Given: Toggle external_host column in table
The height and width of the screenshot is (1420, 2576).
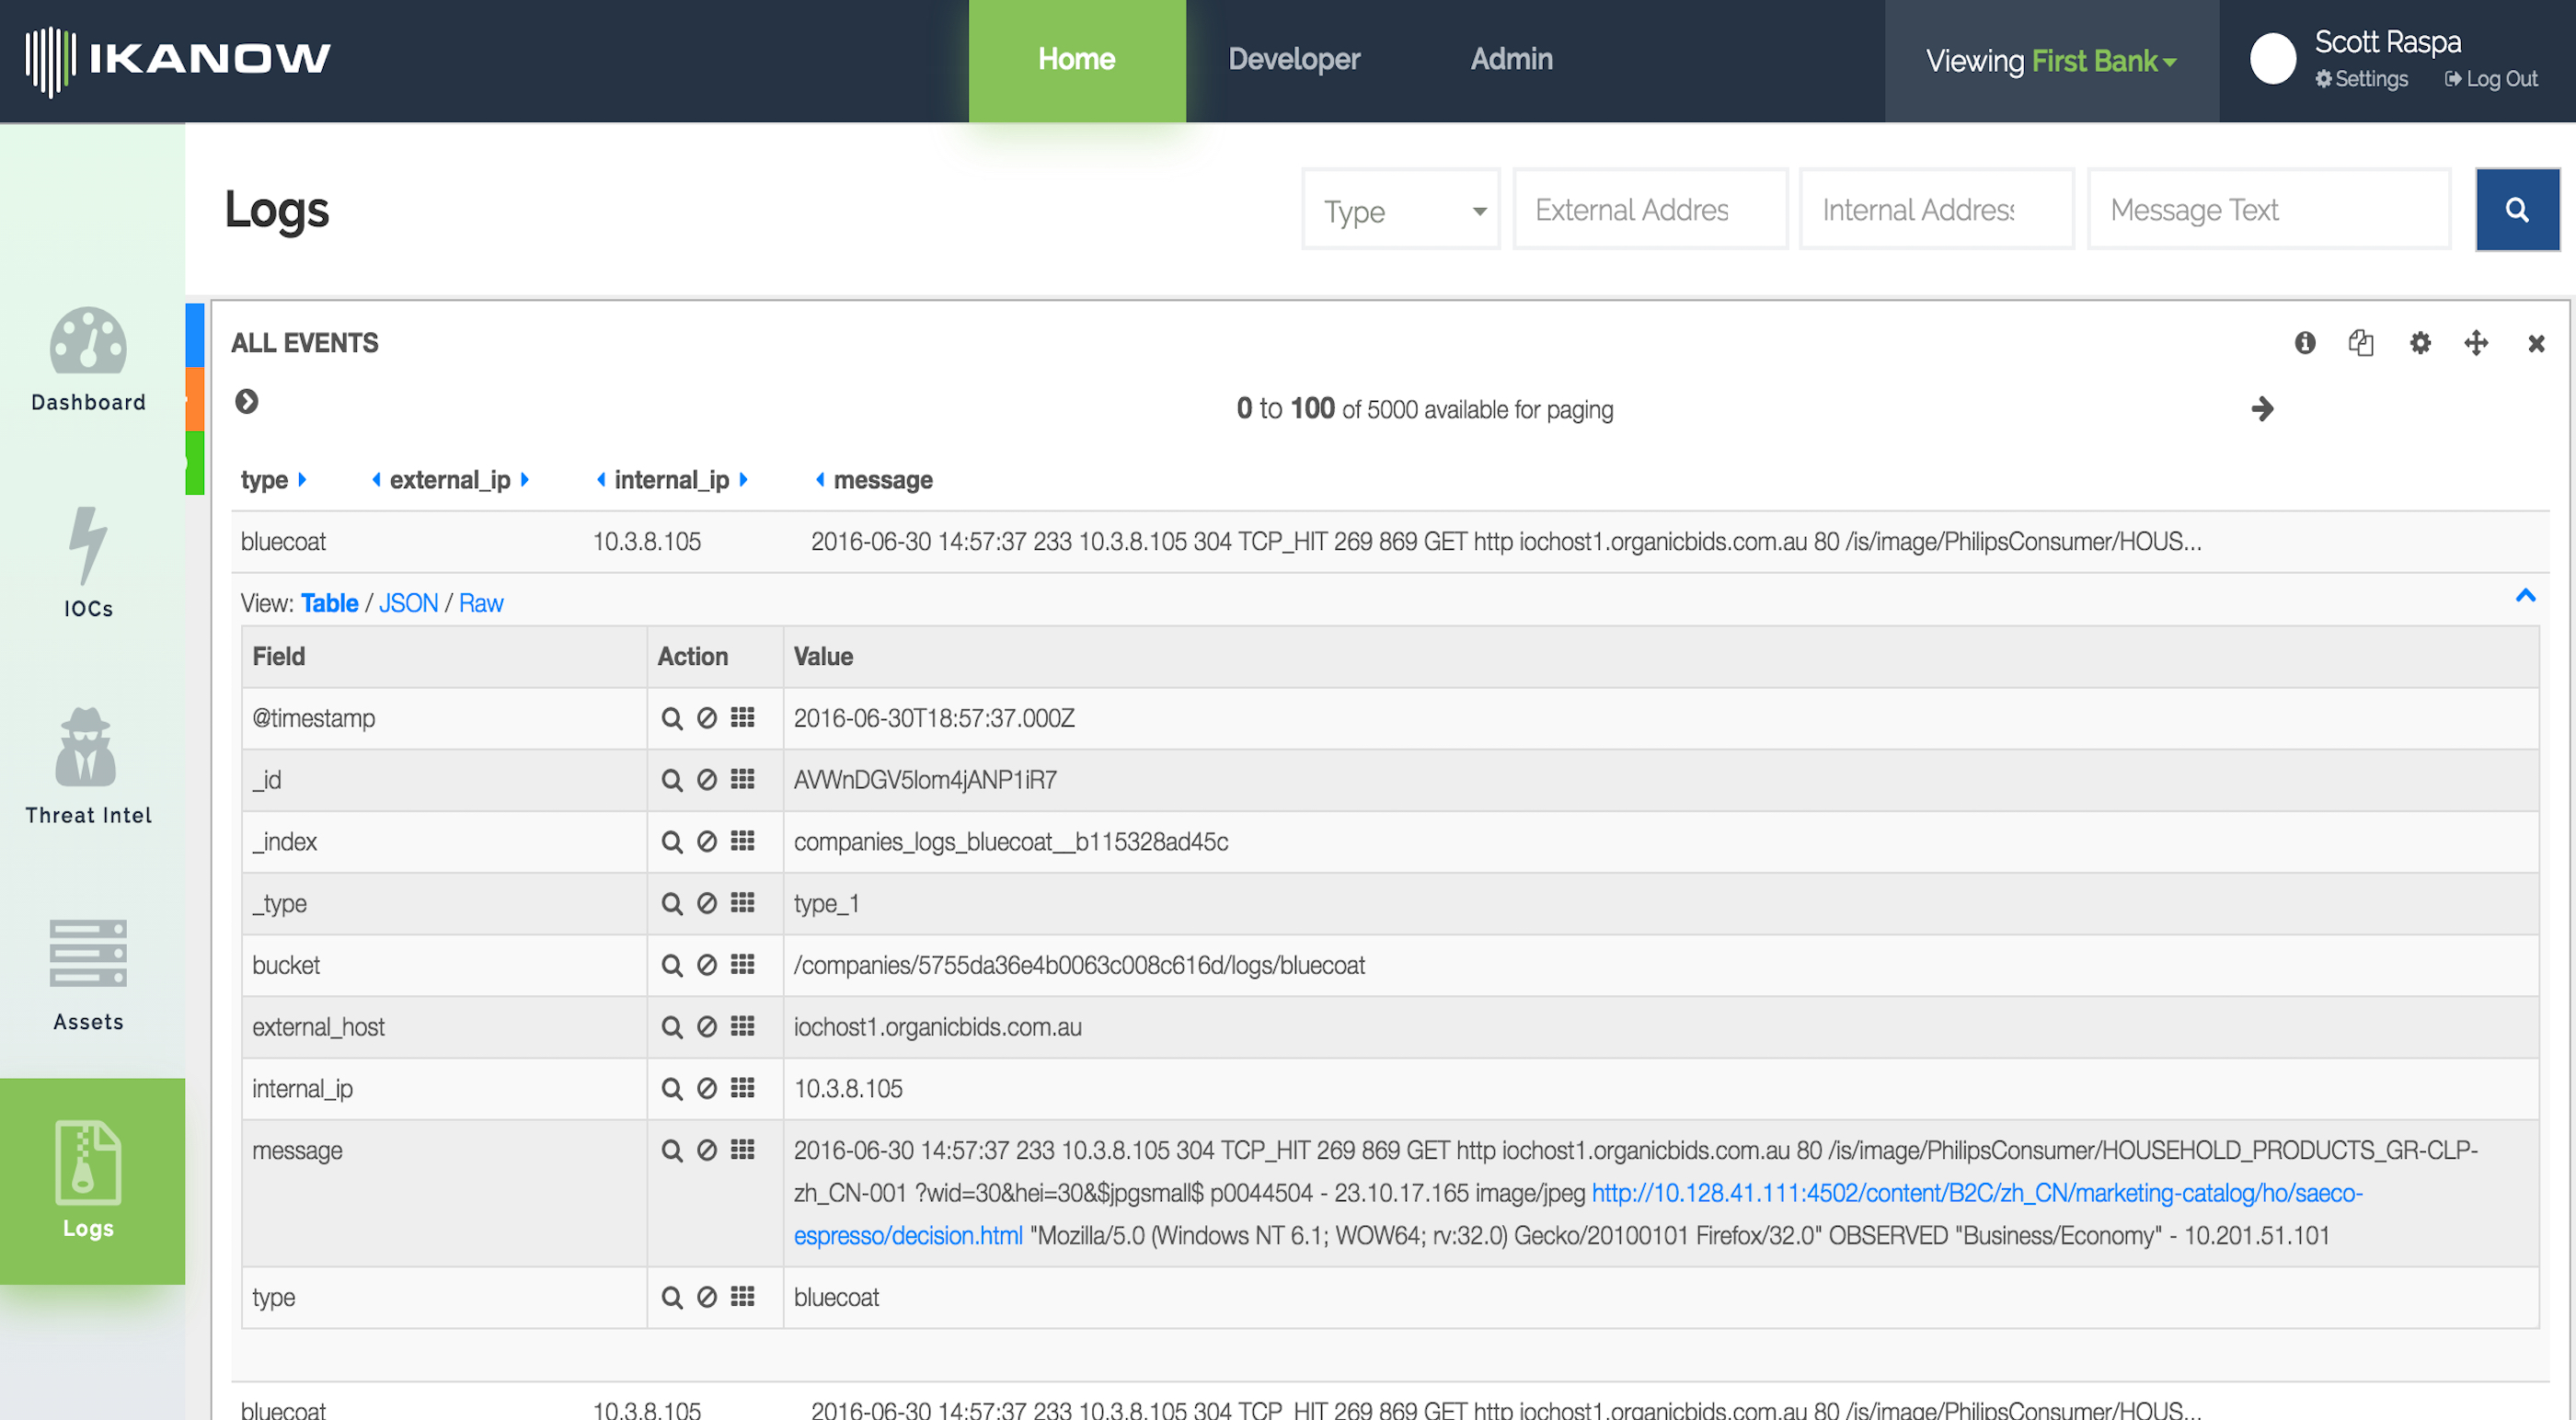Looking at the screenshot, I should (x=742, y=1026).
